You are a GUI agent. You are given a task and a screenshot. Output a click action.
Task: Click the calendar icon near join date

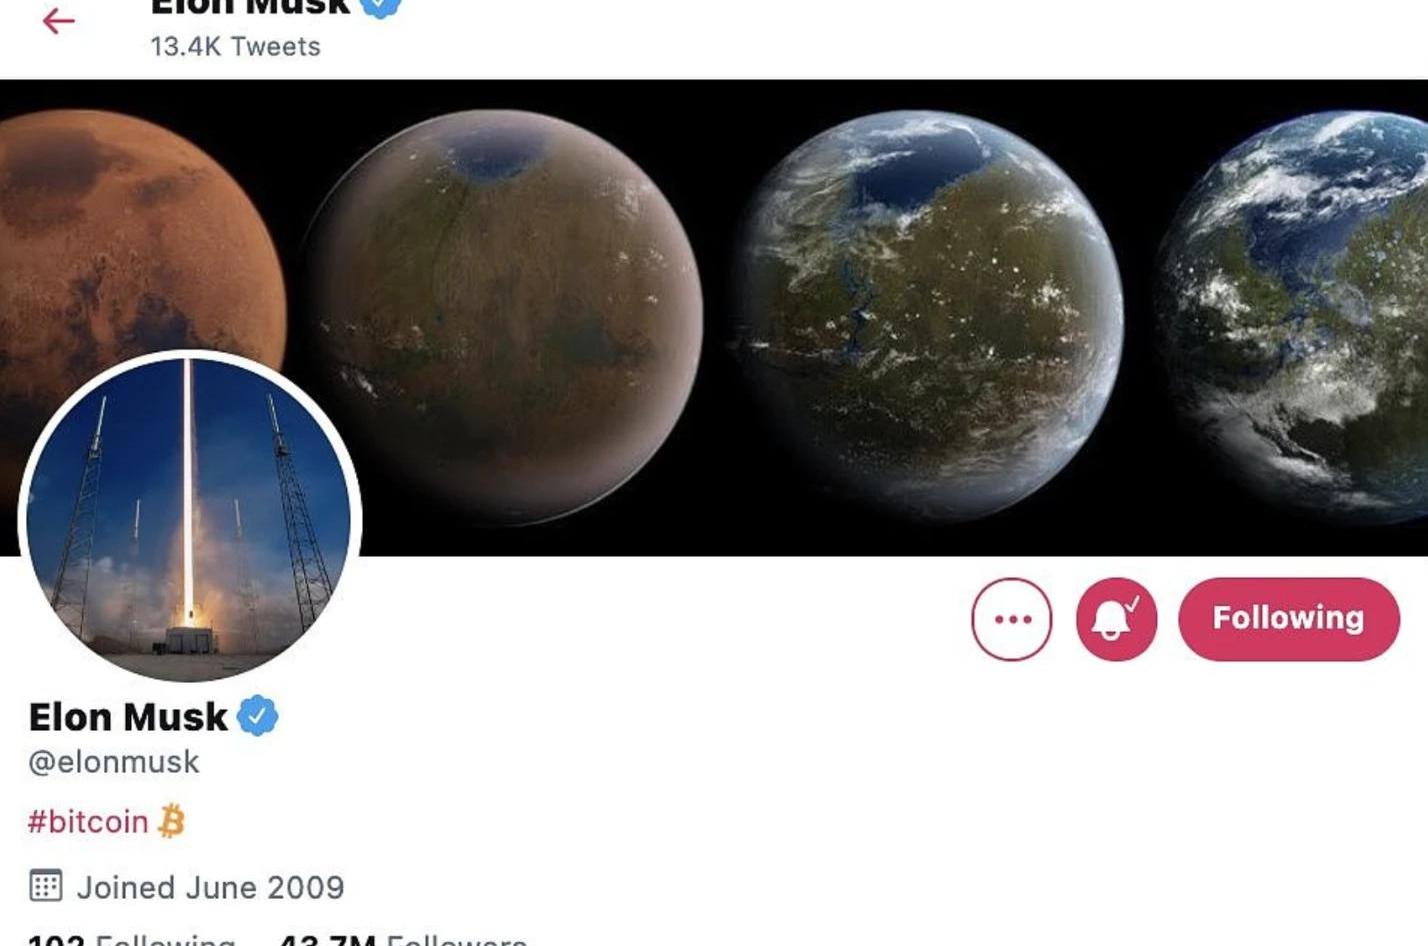(x=46, y=885)
